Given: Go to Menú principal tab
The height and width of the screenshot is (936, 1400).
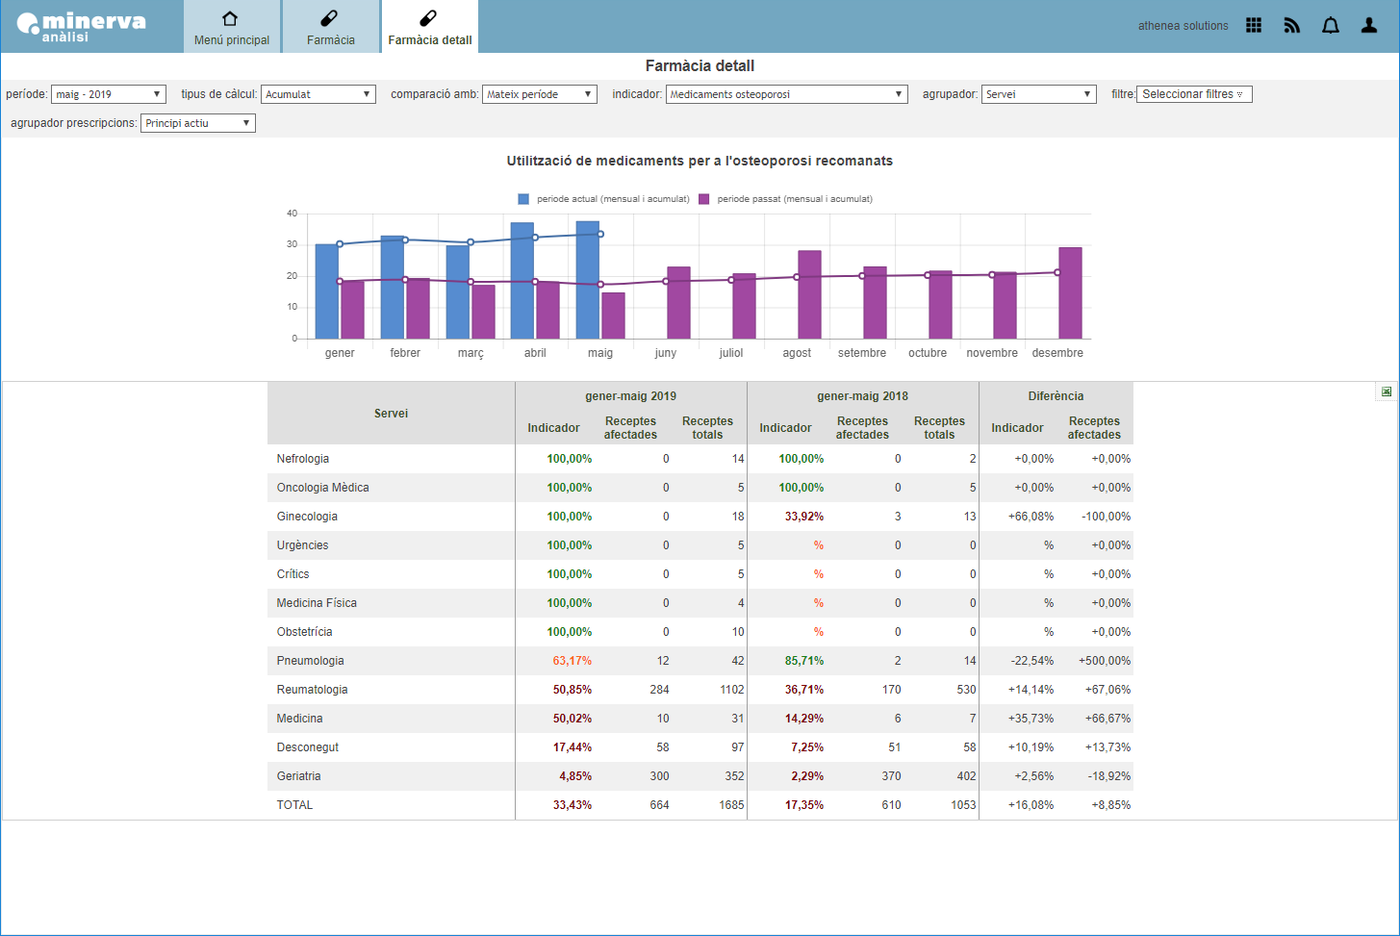Looking at the screenshot, I should (x=231, y=27).
